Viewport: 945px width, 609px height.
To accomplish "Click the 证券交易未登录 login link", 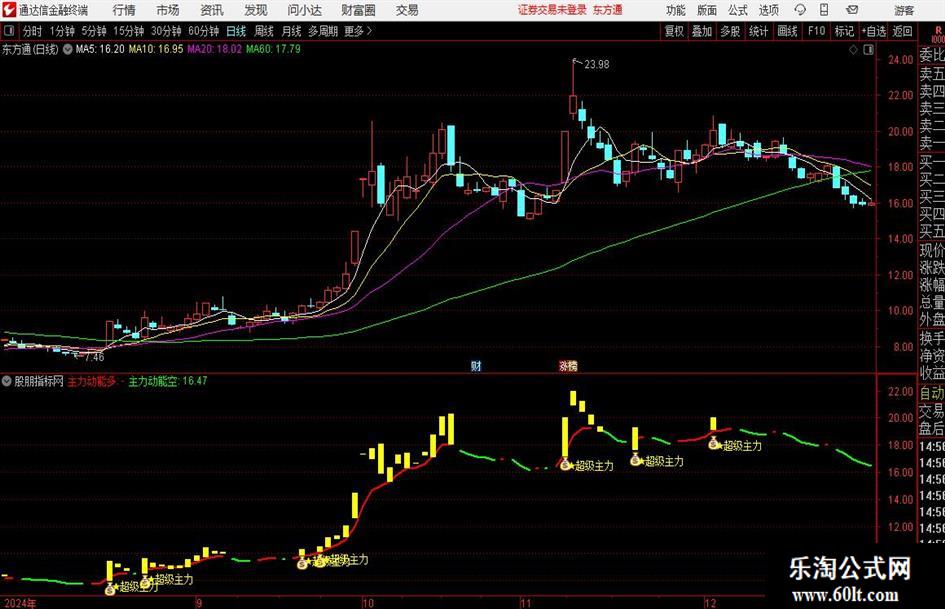I will (552, 10).
